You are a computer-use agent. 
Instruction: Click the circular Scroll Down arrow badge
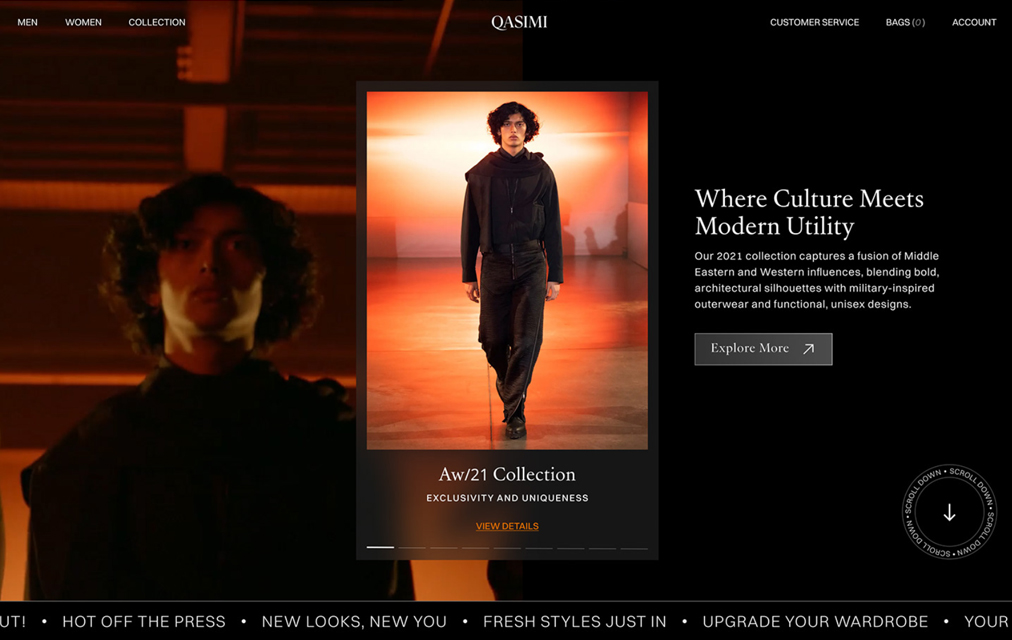tap(949, 513)
